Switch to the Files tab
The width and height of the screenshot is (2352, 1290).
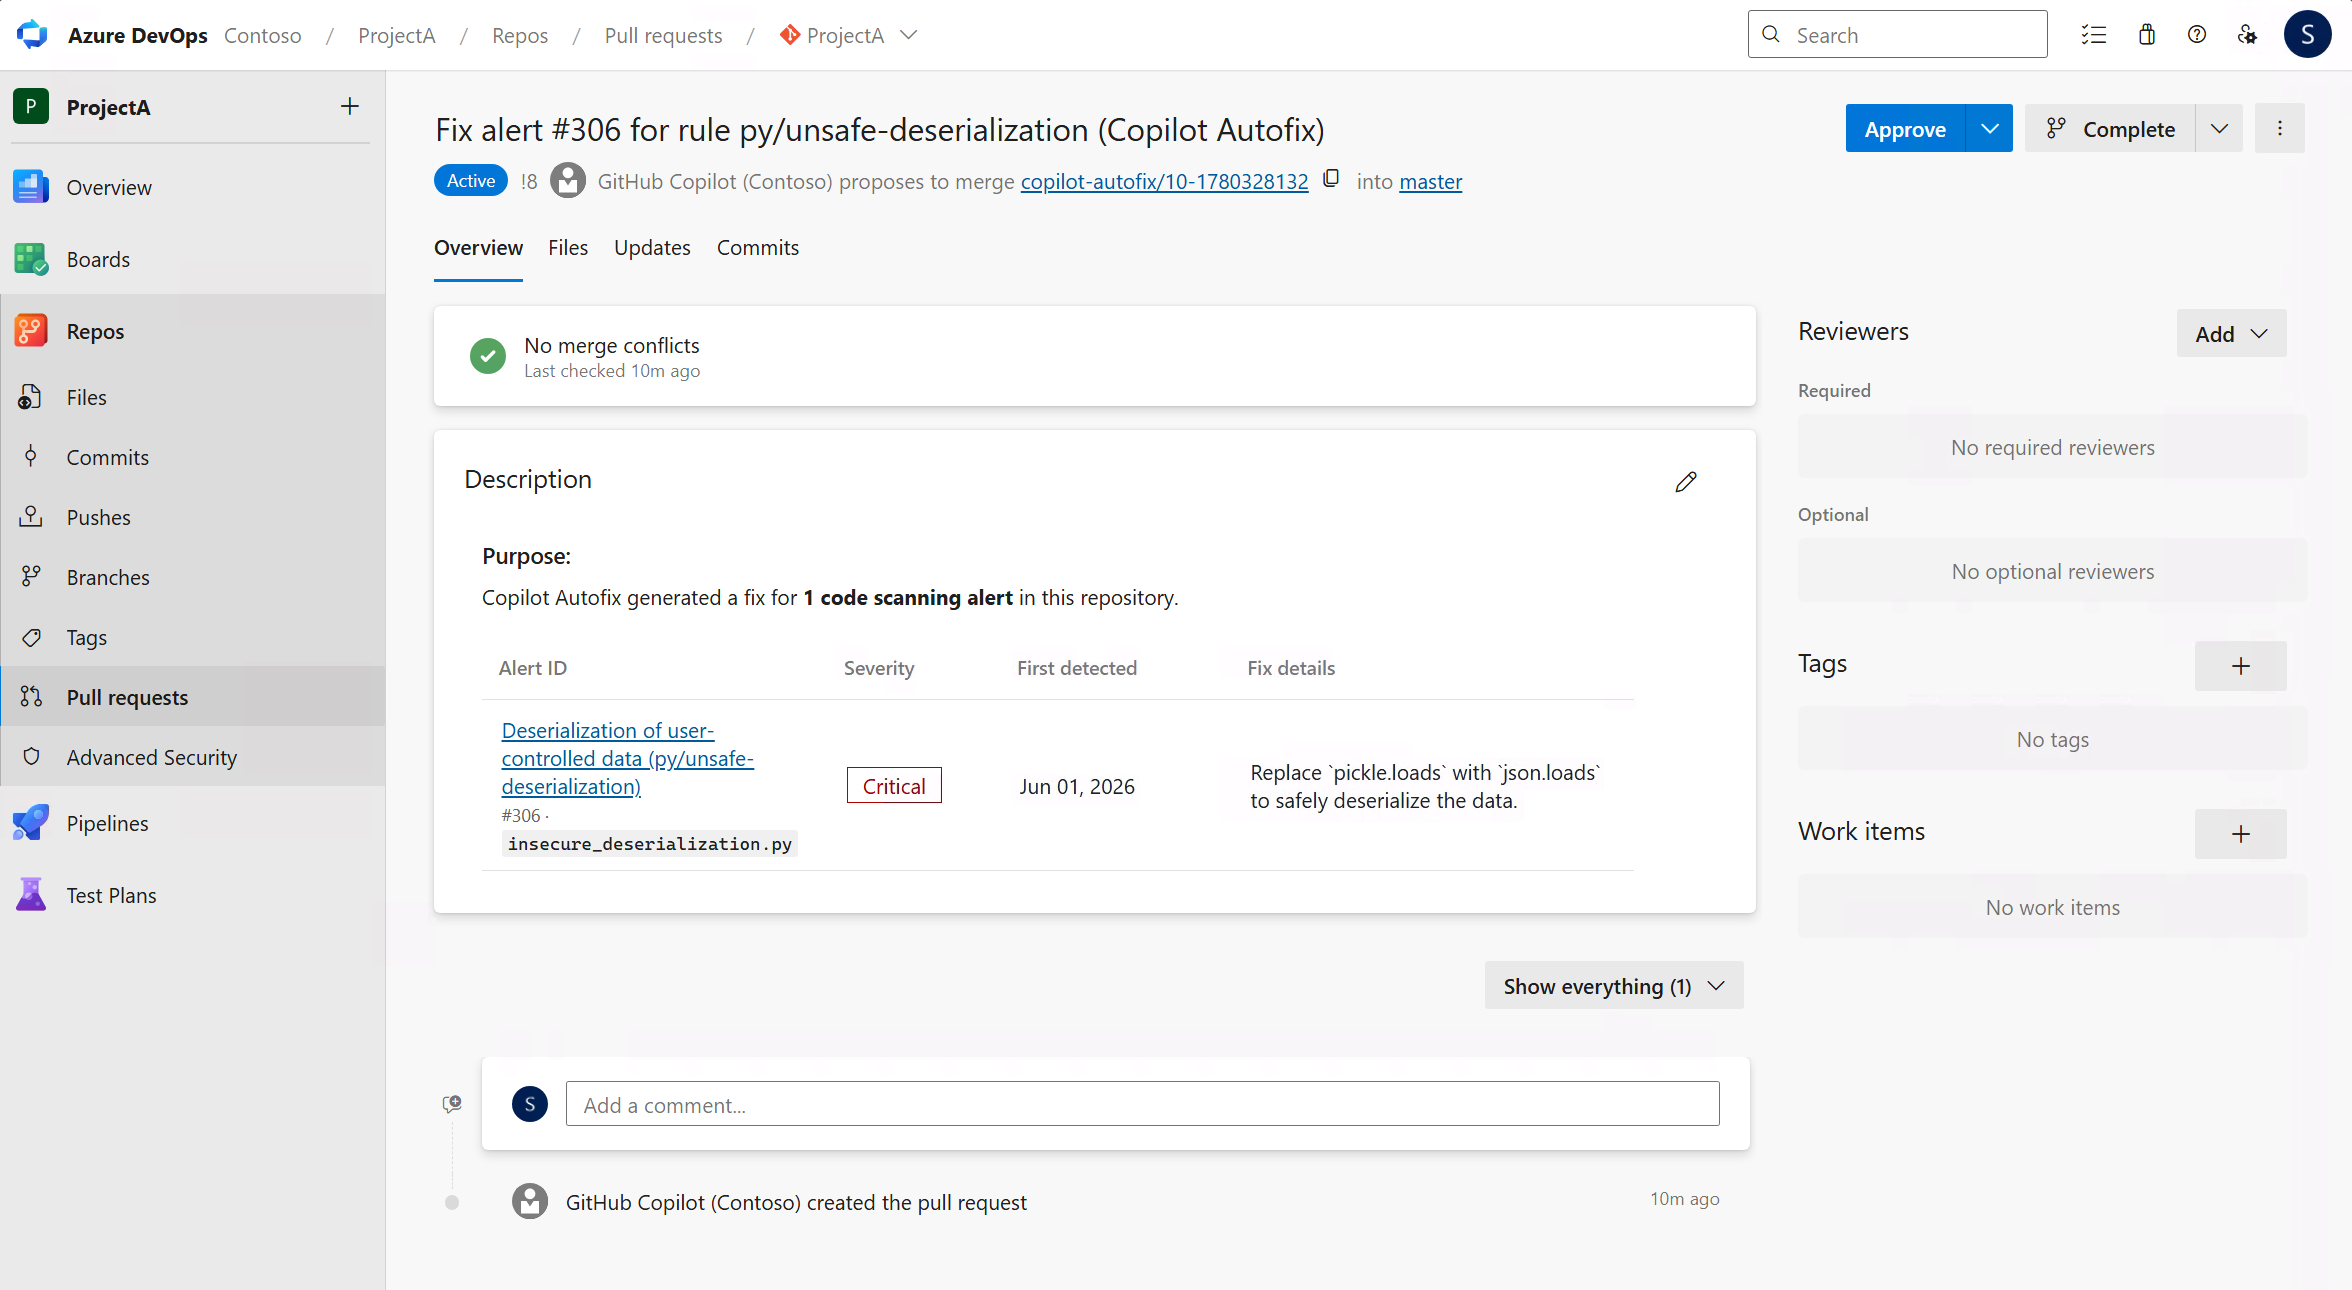tap(568, 248)
